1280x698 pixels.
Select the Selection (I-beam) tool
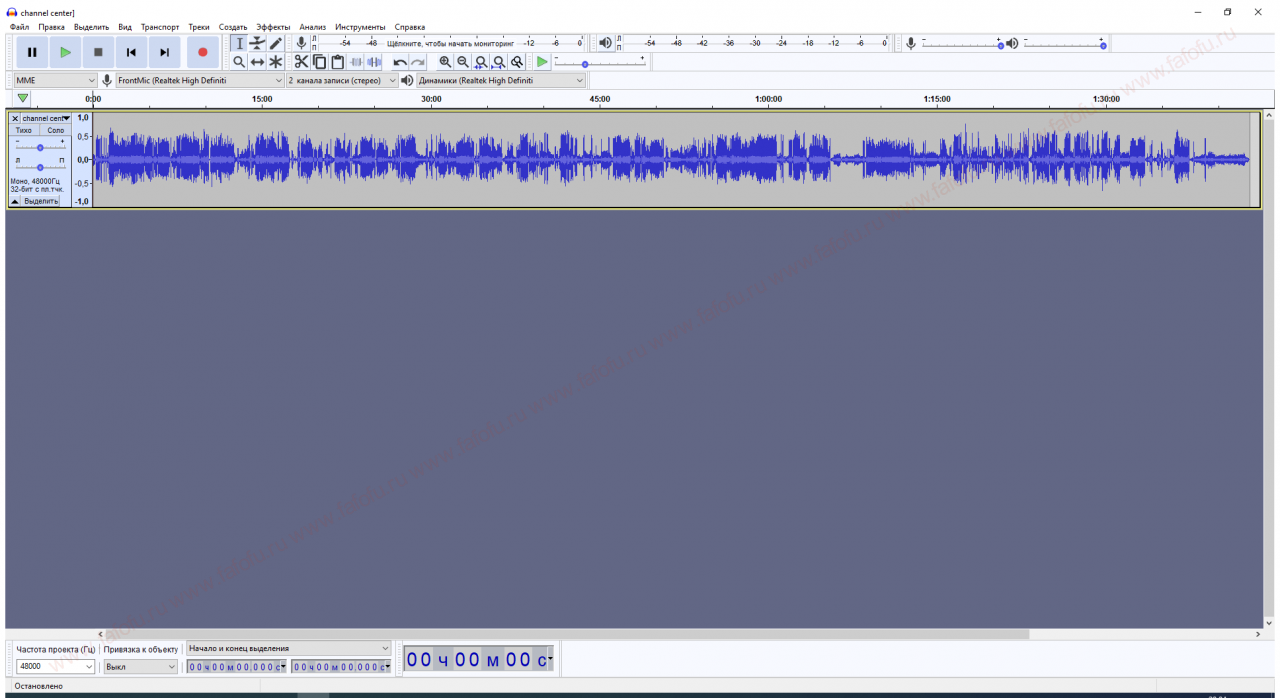click(239, 43)
